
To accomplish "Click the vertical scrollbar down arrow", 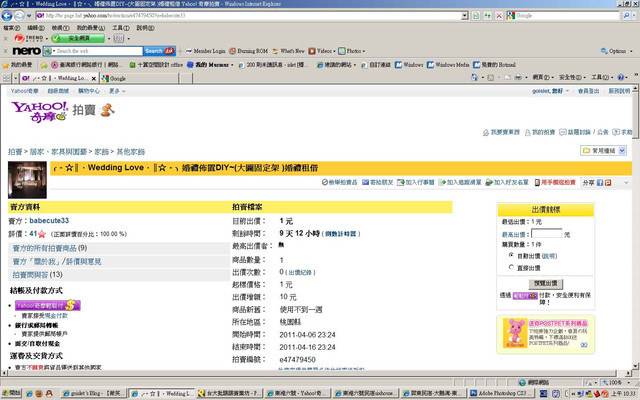I will click(636, 366).
